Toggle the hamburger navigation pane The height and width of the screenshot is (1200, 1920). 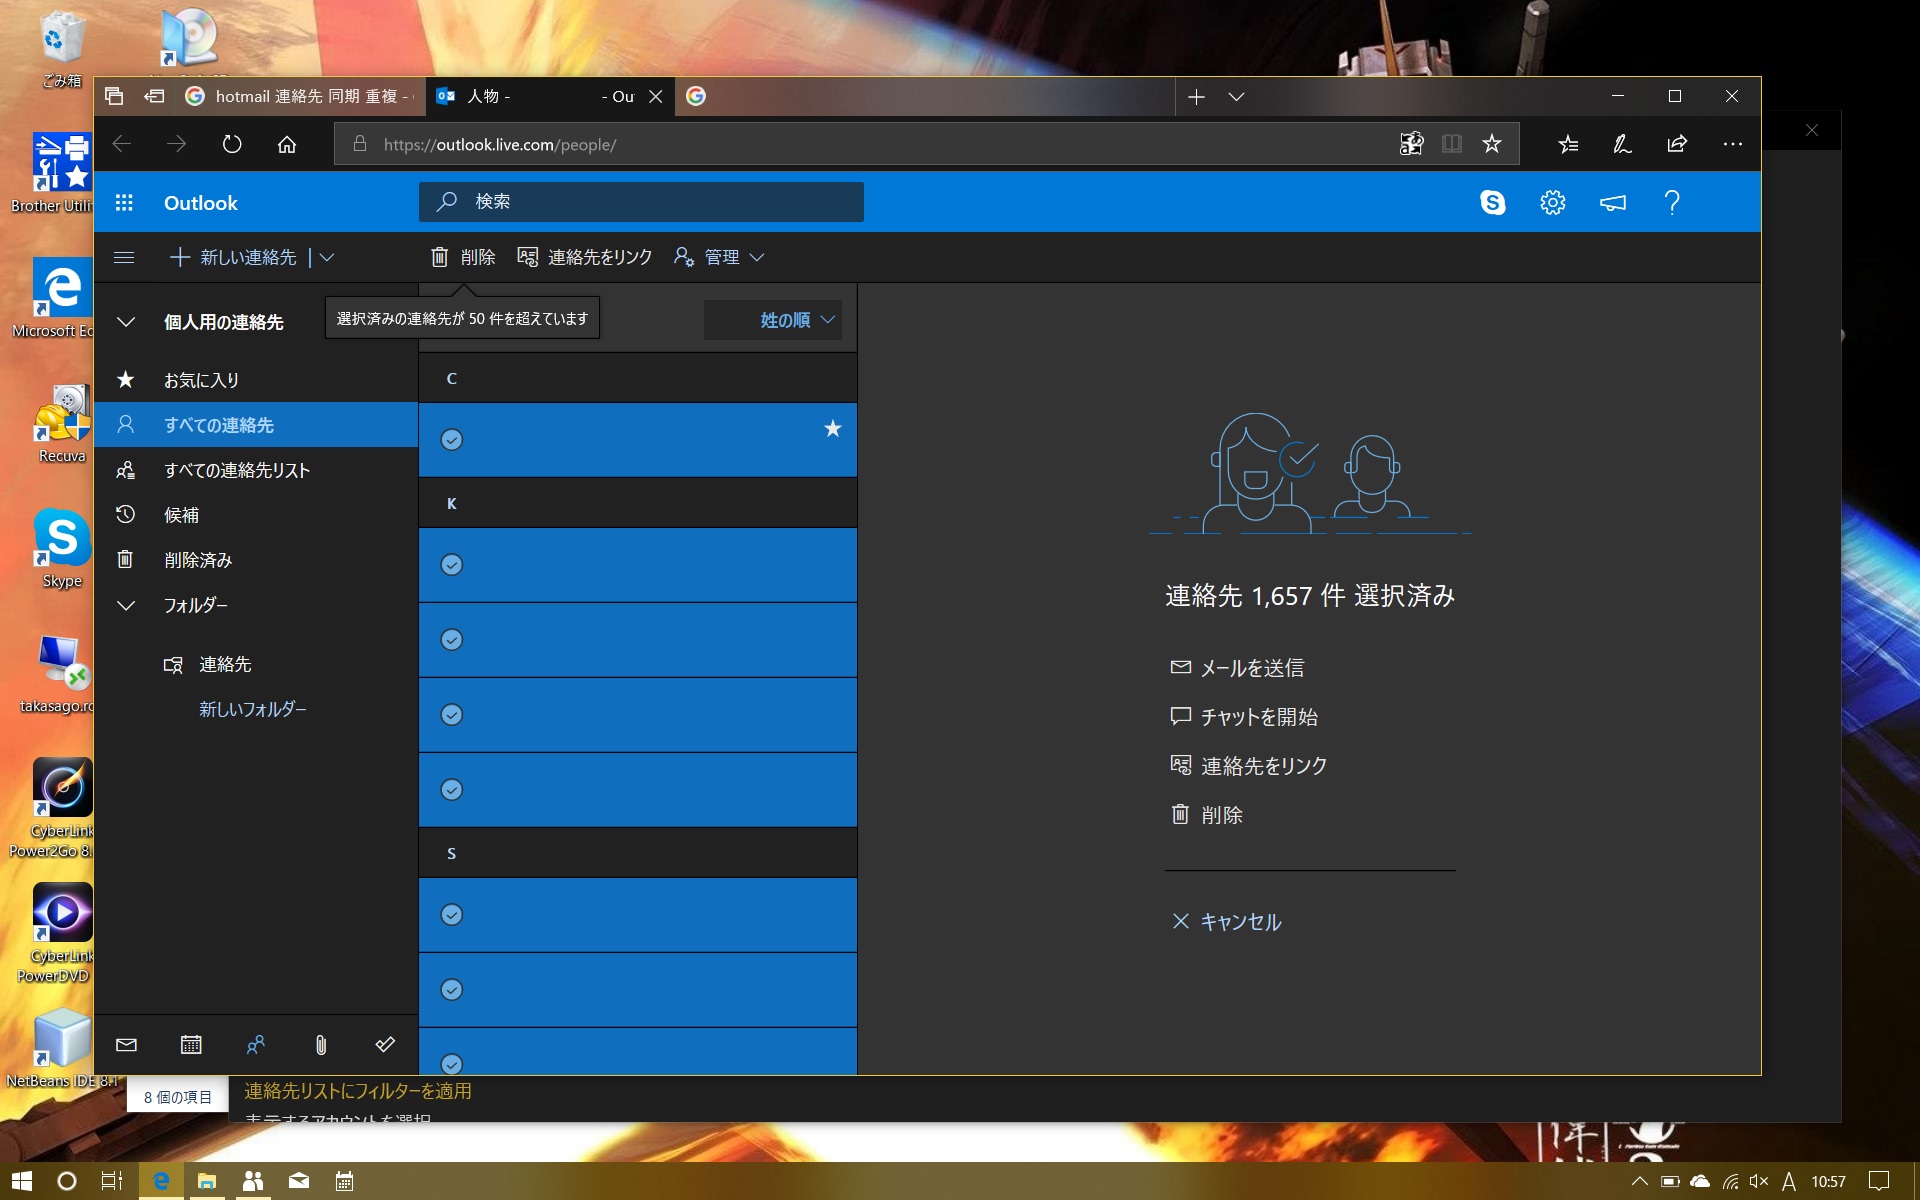tap(124, 257)
